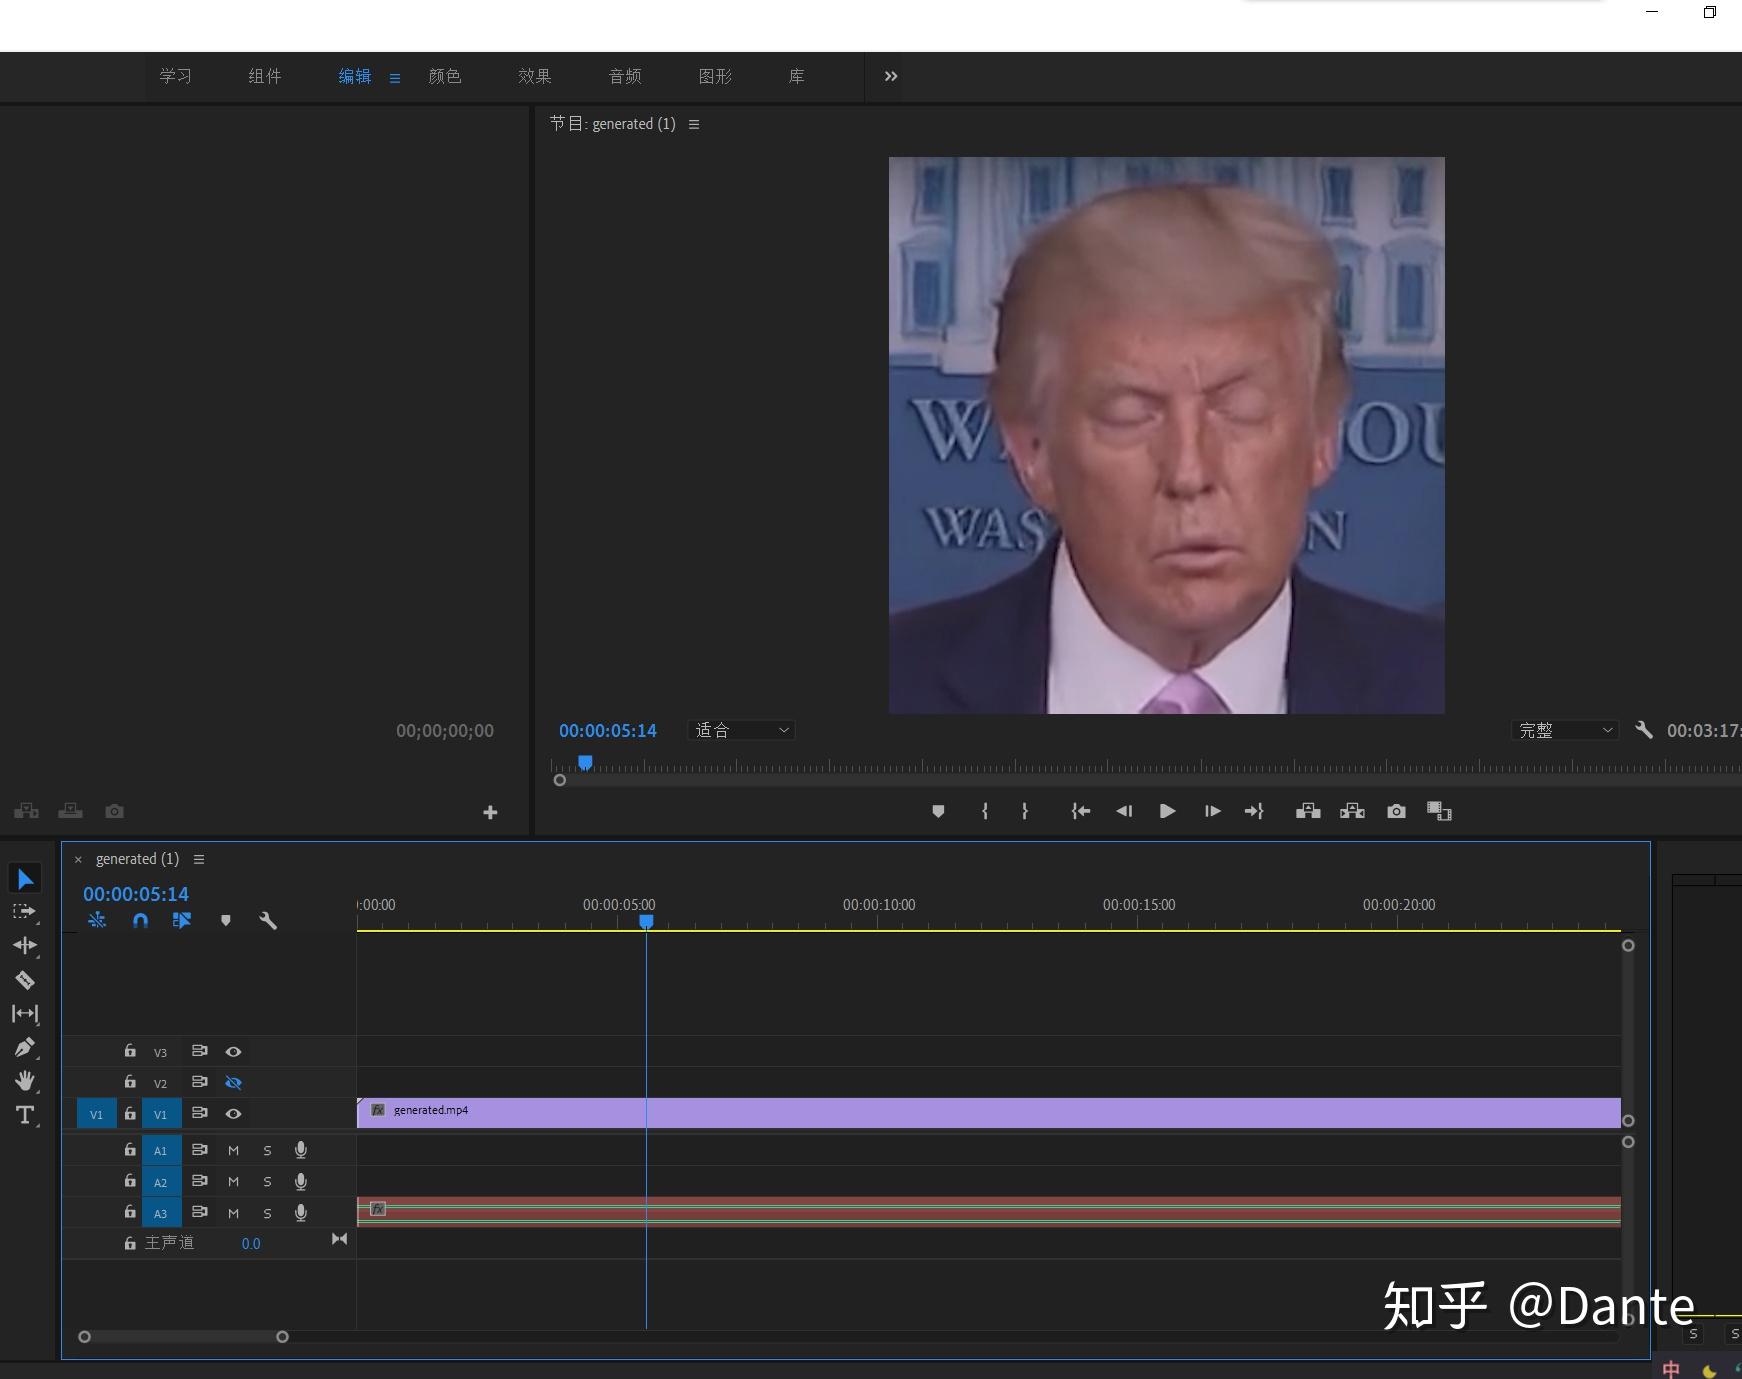Toggle V3 track visibility eye

(233, 1051)
